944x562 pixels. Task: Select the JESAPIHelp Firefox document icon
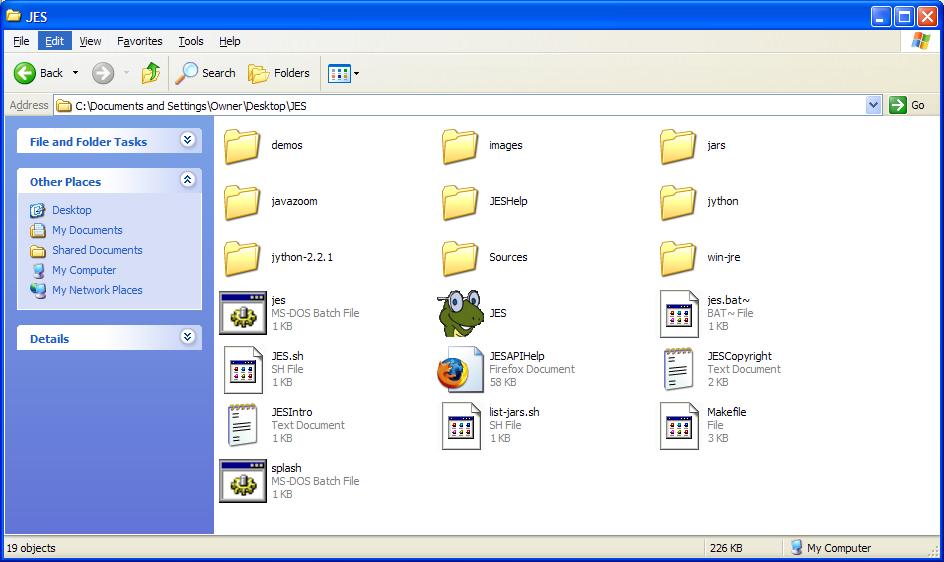(460, 370)
